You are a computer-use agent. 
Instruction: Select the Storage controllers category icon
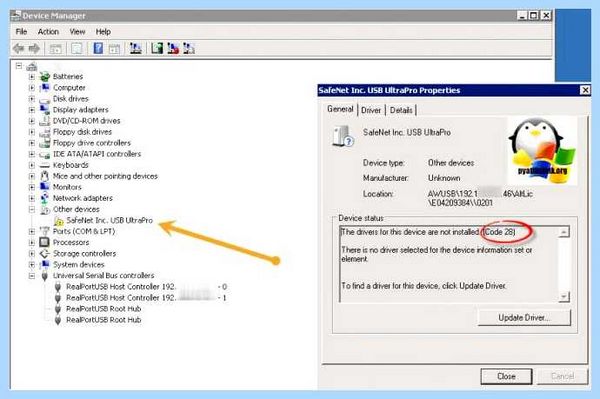pyautogui.click(x=44, y=254)
